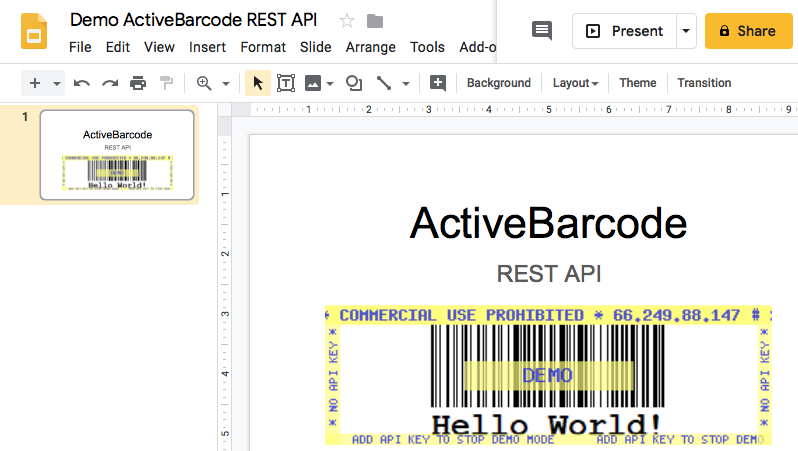The image size is (798, 451).
Task: Expand the insert image dropdown arrow
Action: click(330, 83)
